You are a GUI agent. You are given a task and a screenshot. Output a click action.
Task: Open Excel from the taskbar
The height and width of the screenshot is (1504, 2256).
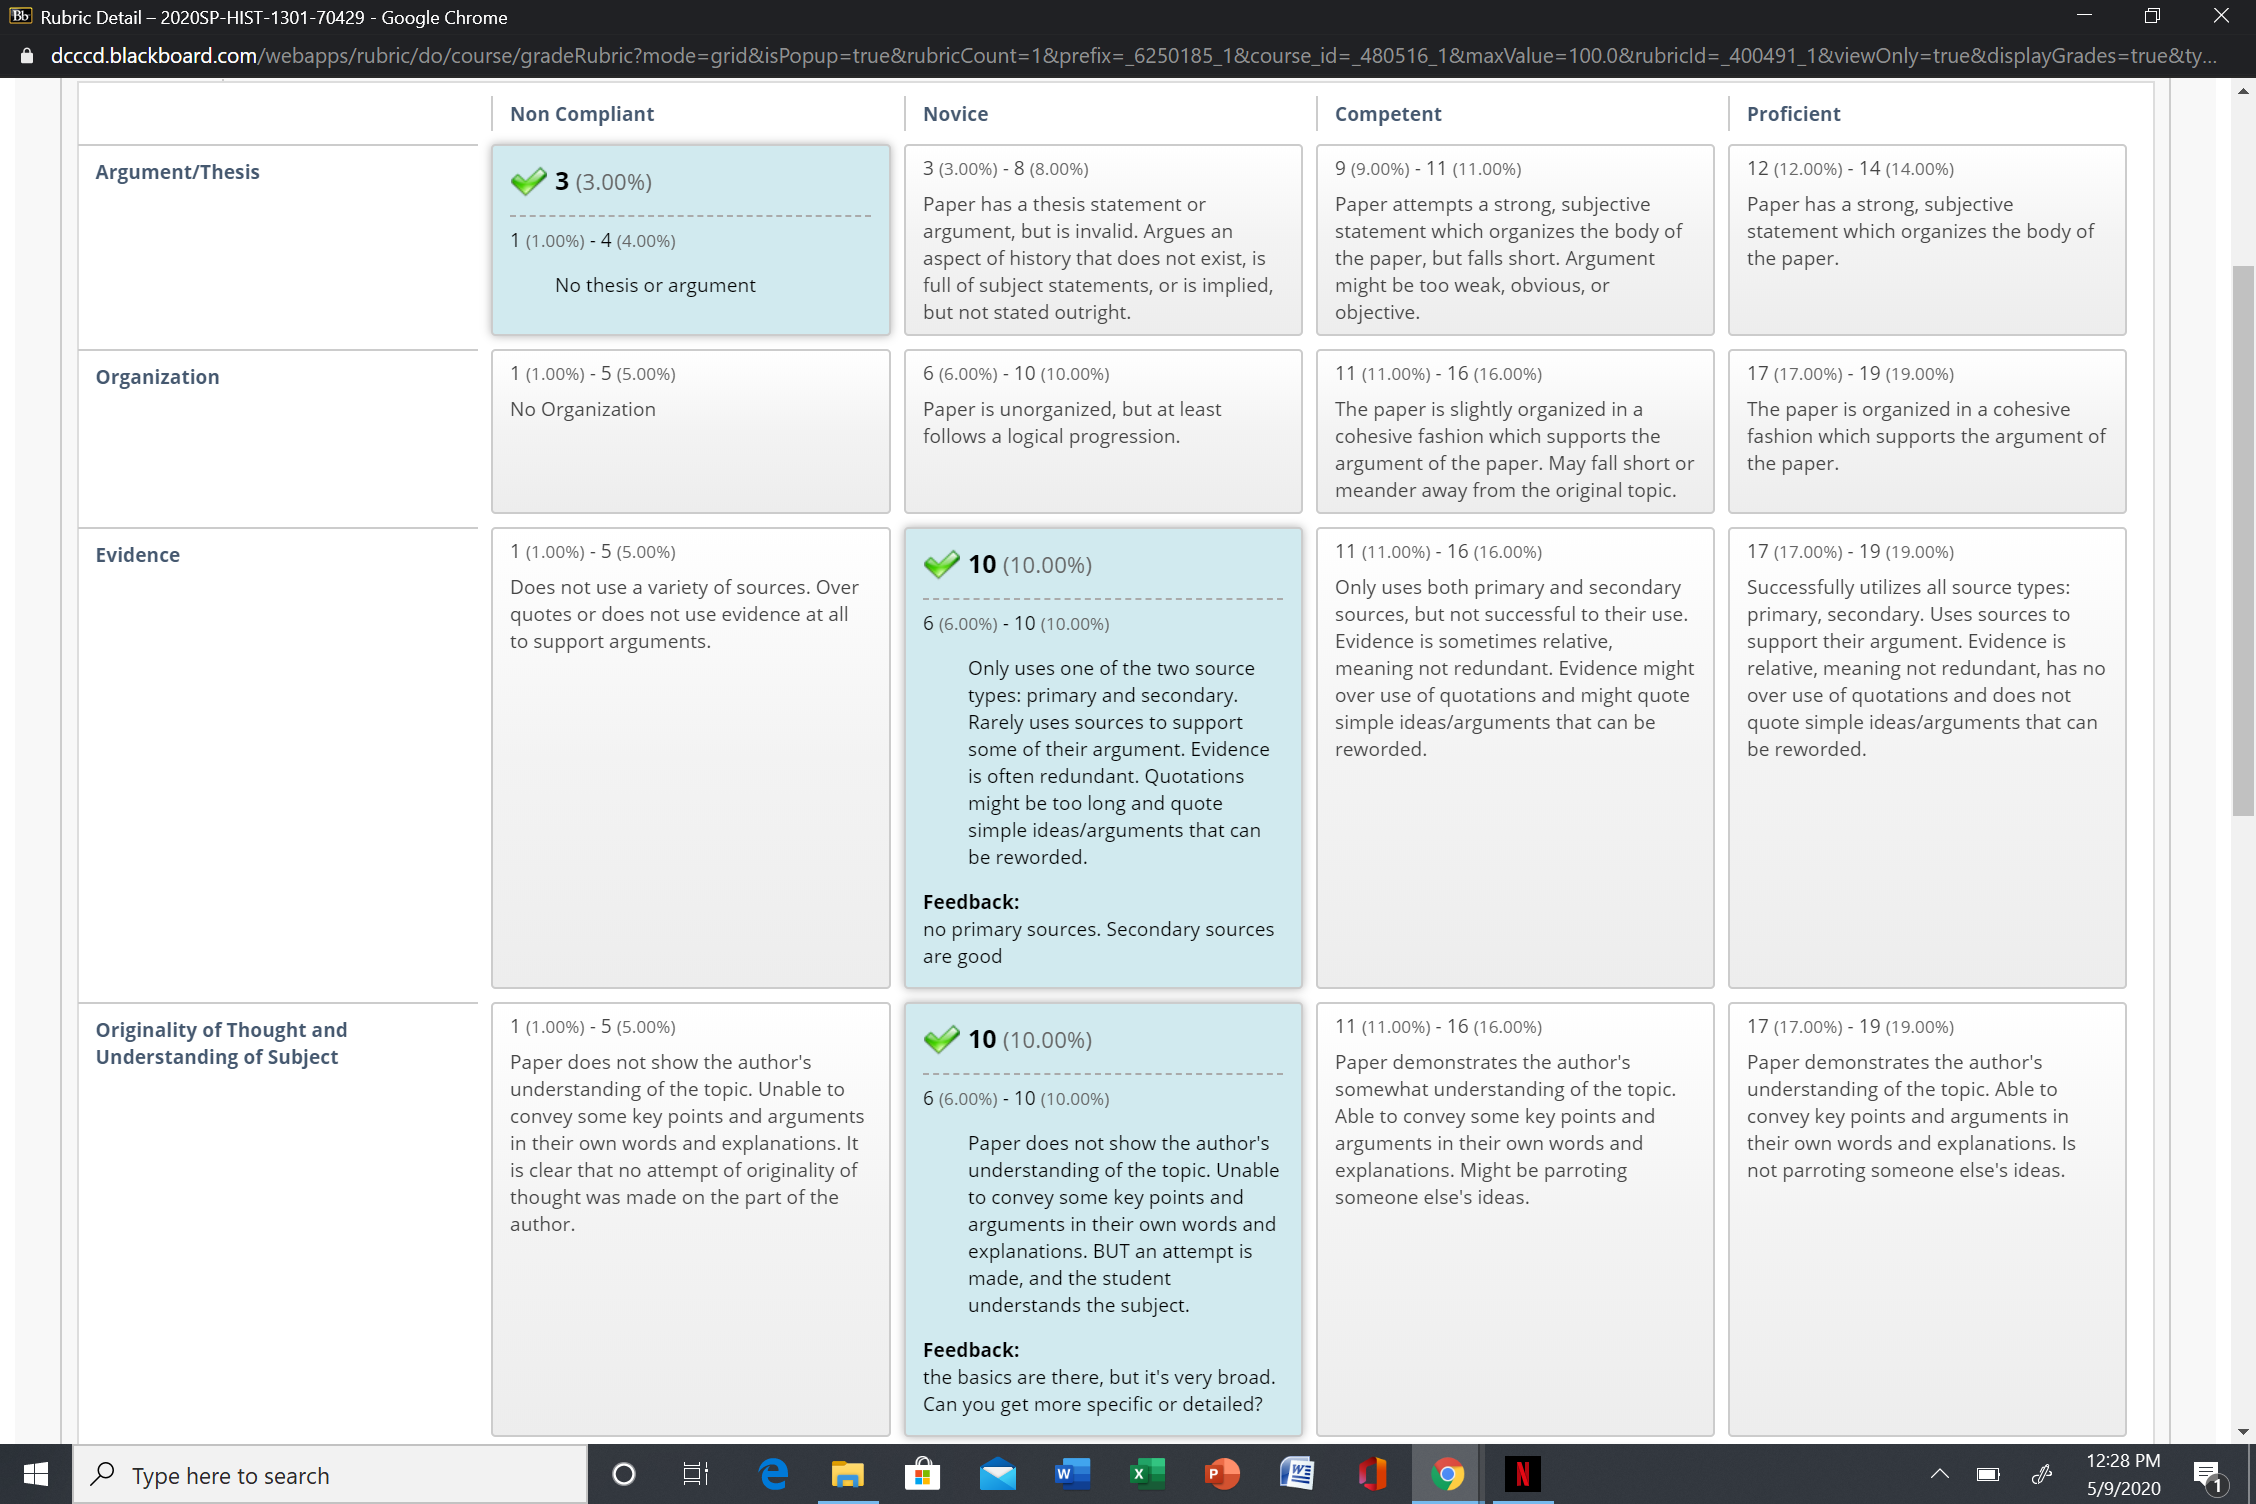coord(1147,1474)
